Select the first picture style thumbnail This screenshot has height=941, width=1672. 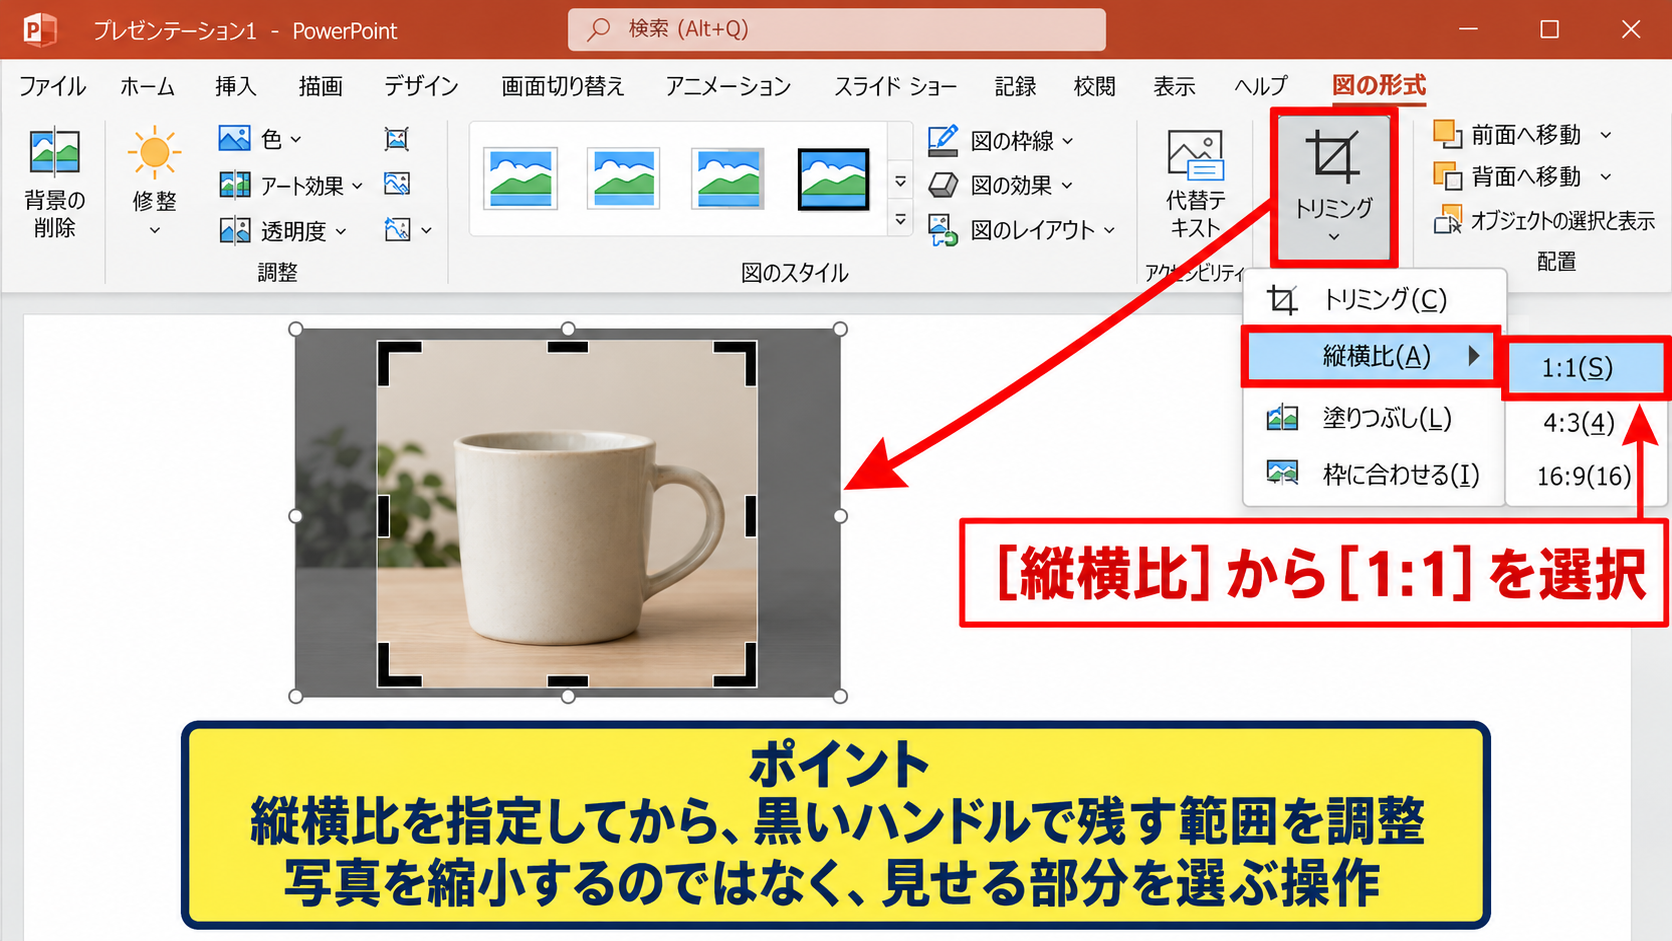[520, 179]
